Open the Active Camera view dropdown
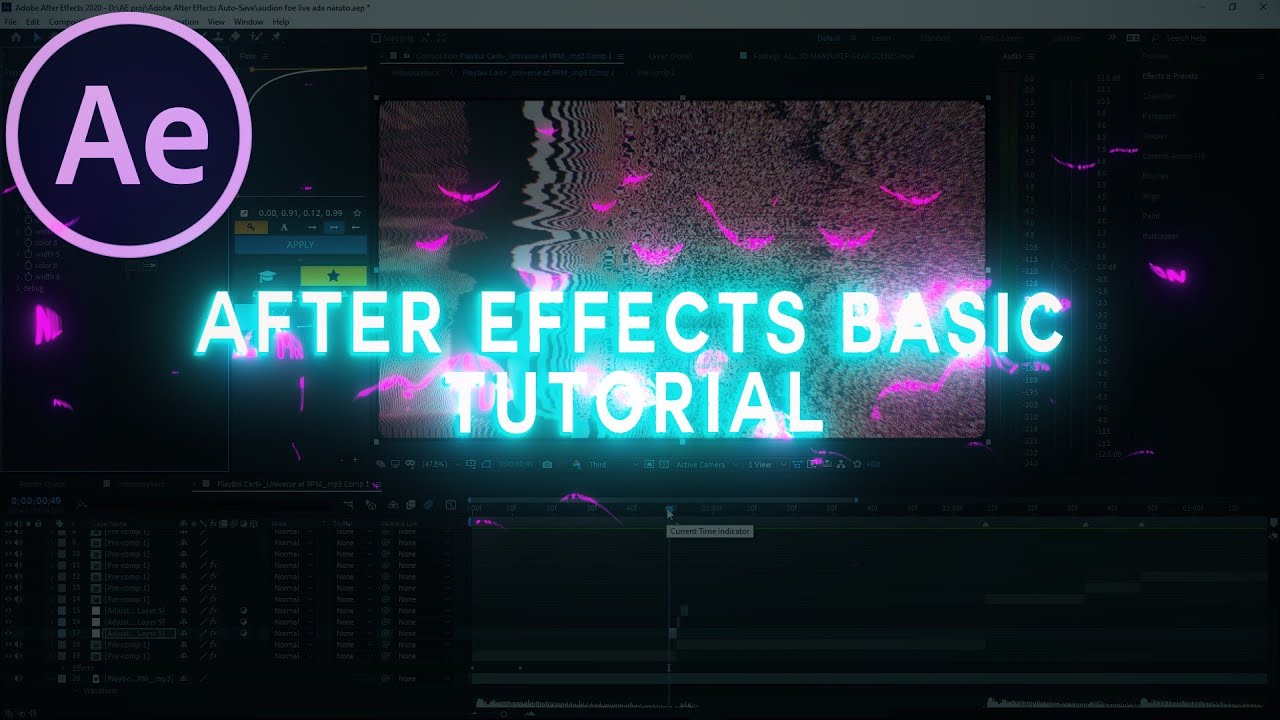This screenshot has height=720, width=1280. (706, 465)
